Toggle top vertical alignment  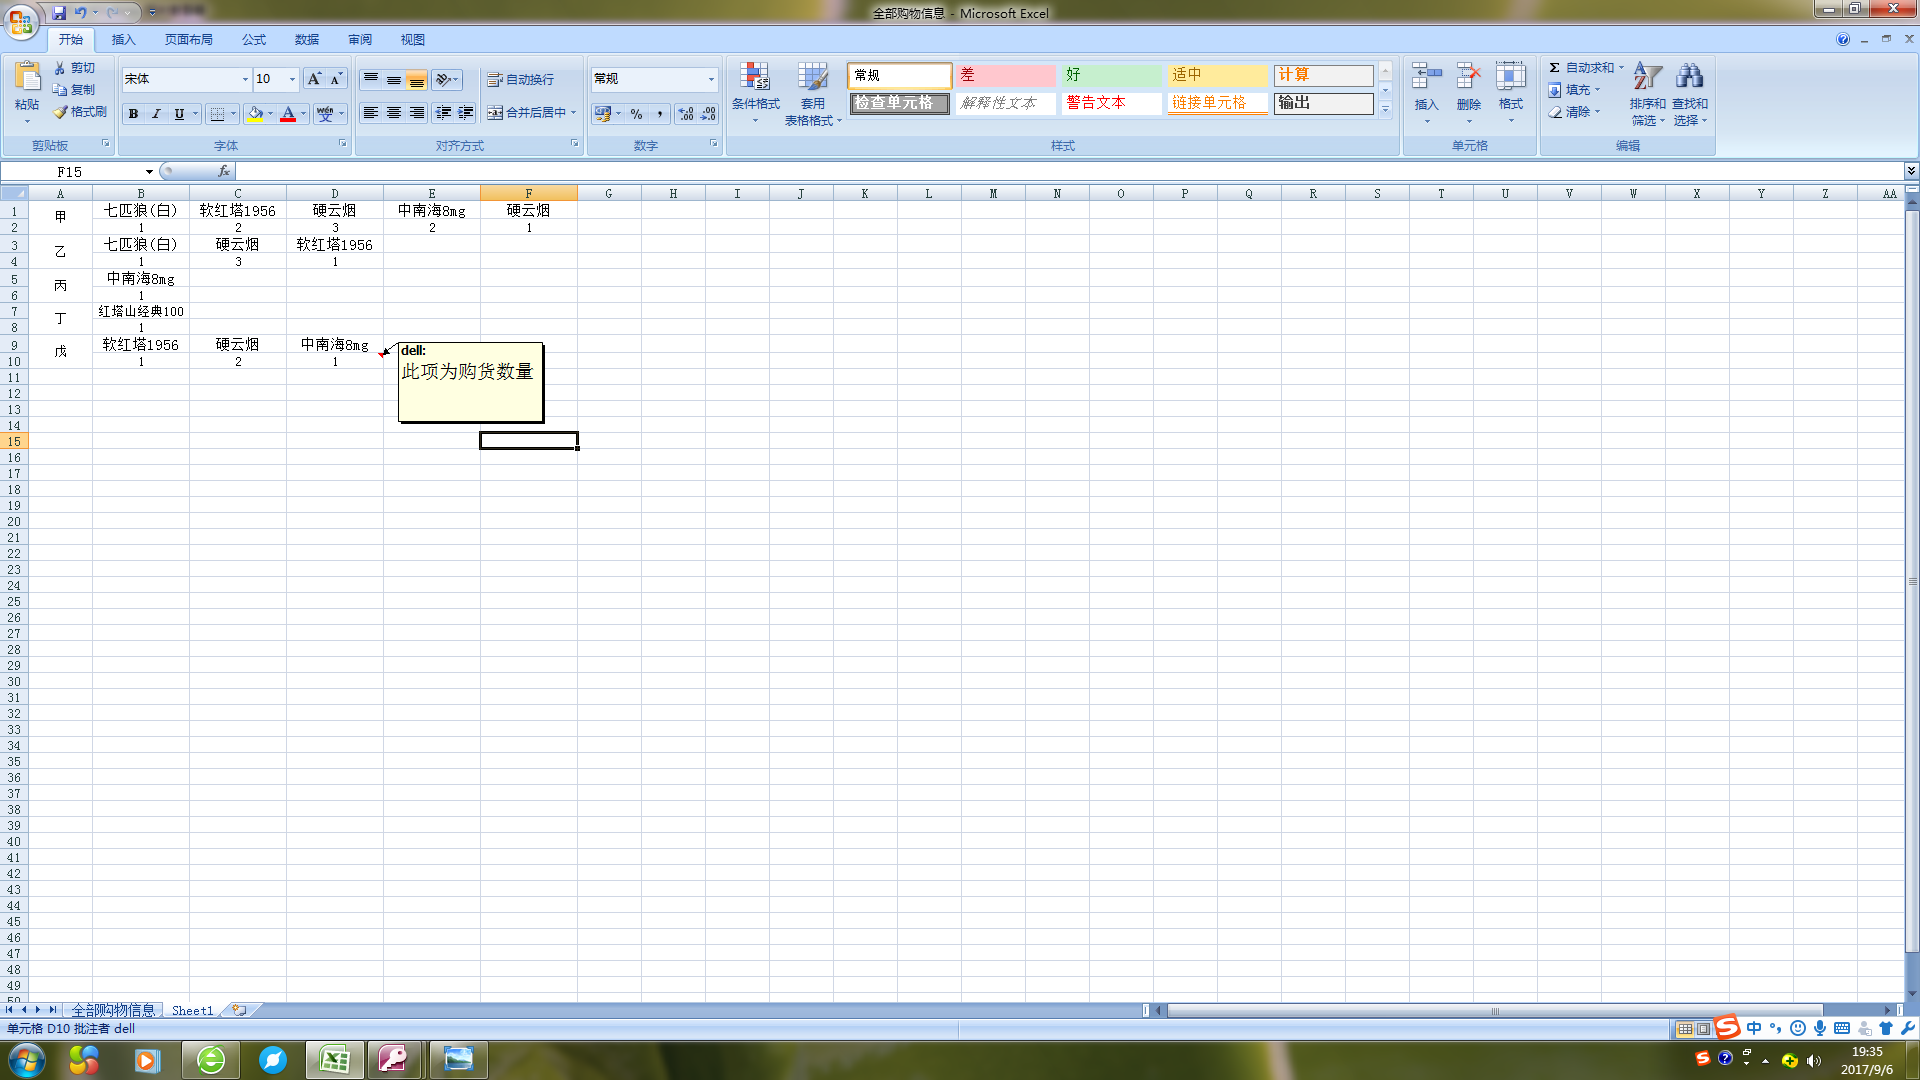coord(370,79)
